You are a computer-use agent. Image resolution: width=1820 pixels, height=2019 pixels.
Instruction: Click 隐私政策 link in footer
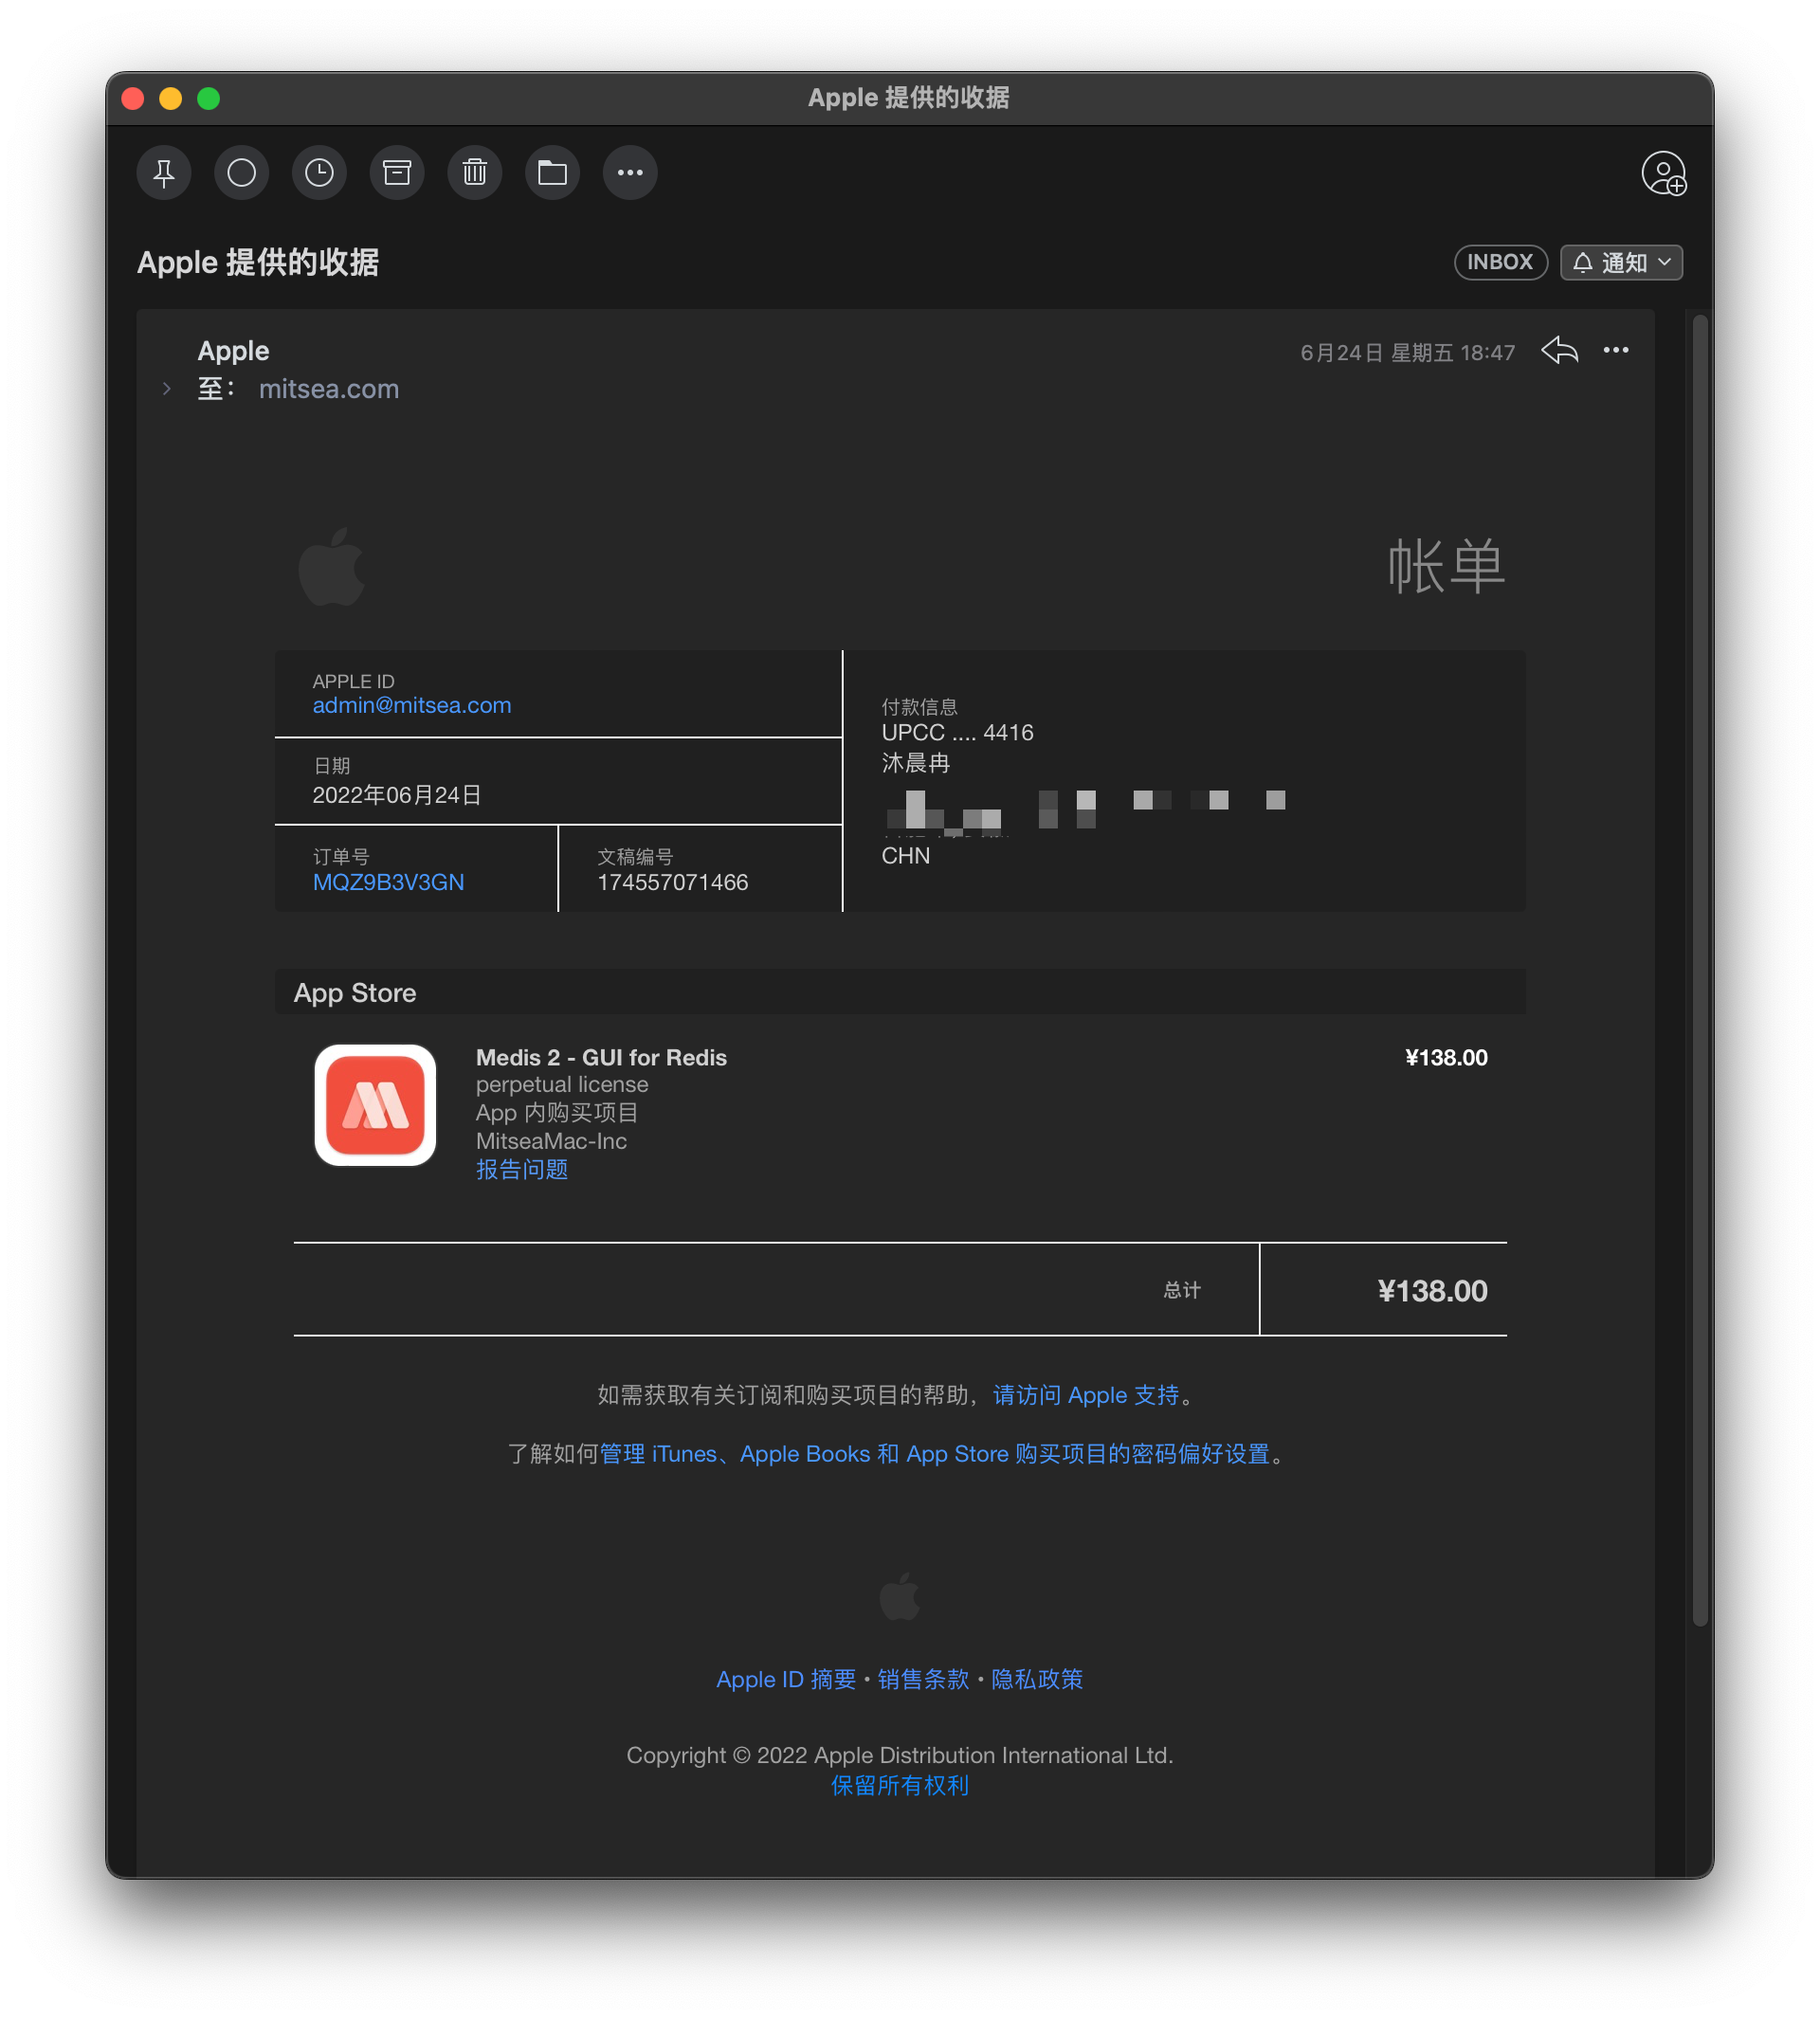point(1037,1679)
